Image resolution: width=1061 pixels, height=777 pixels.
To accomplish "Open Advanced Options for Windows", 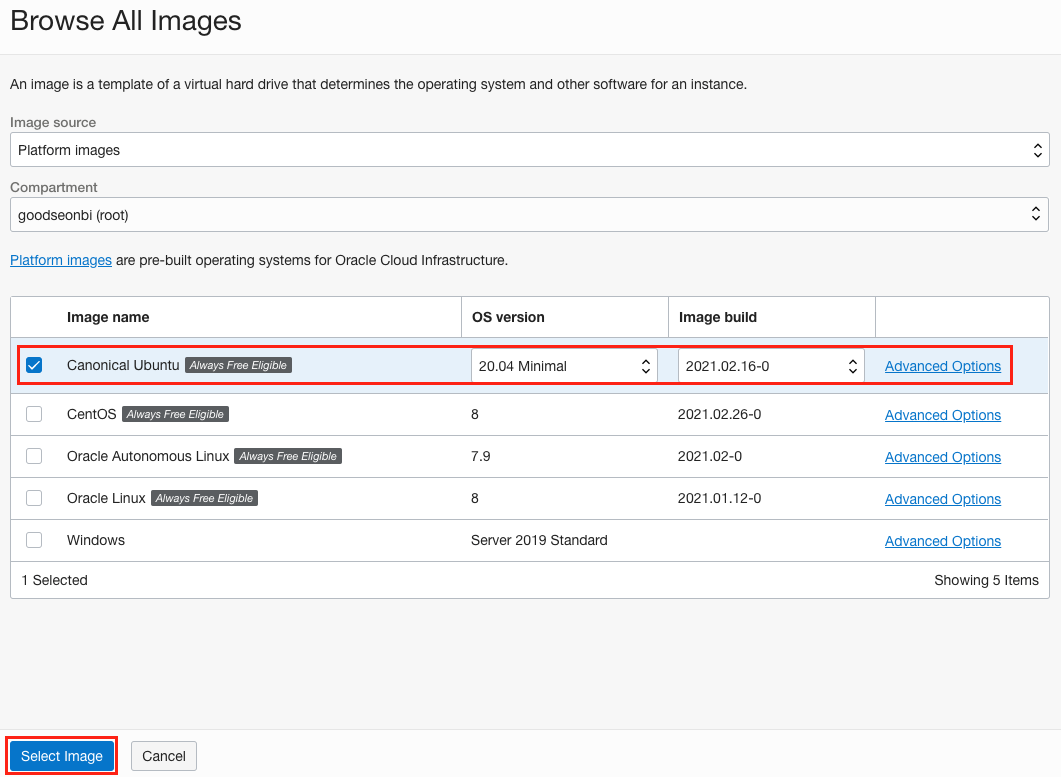I will pyautogui.click(x=943, y=541).
